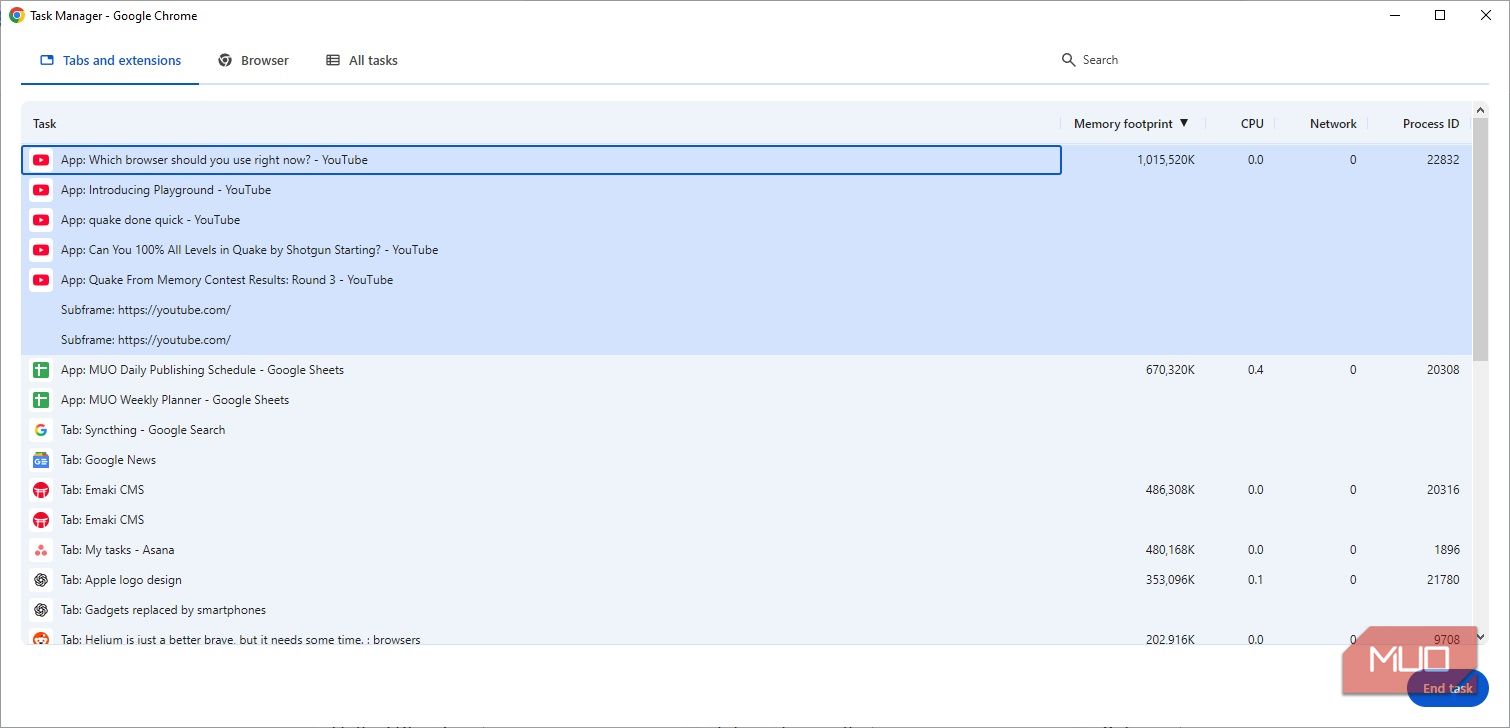Sort tasks by the CPU column header

pyautogui.click(x=1252, y=124)
